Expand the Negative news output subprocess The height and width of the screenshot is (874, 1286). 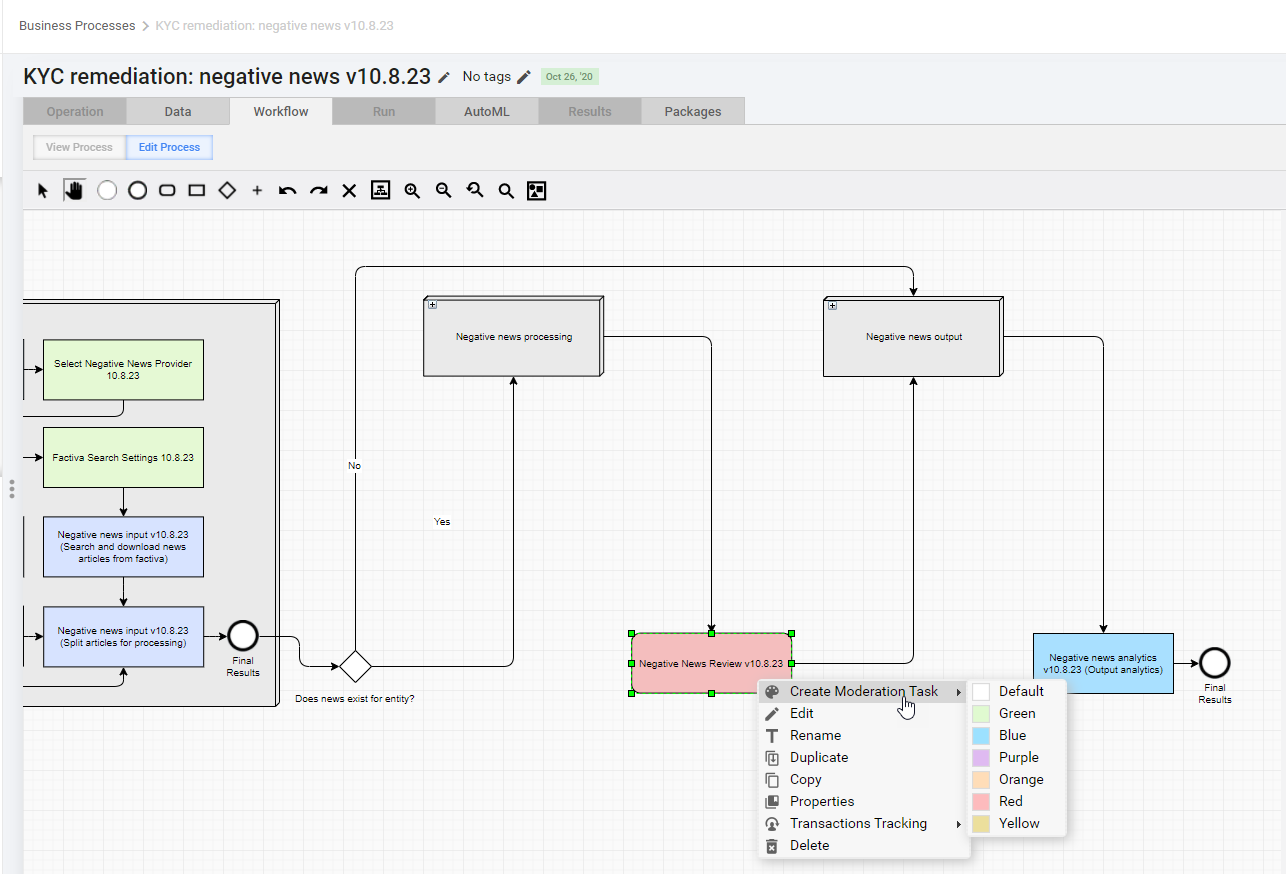pos(832,305)
